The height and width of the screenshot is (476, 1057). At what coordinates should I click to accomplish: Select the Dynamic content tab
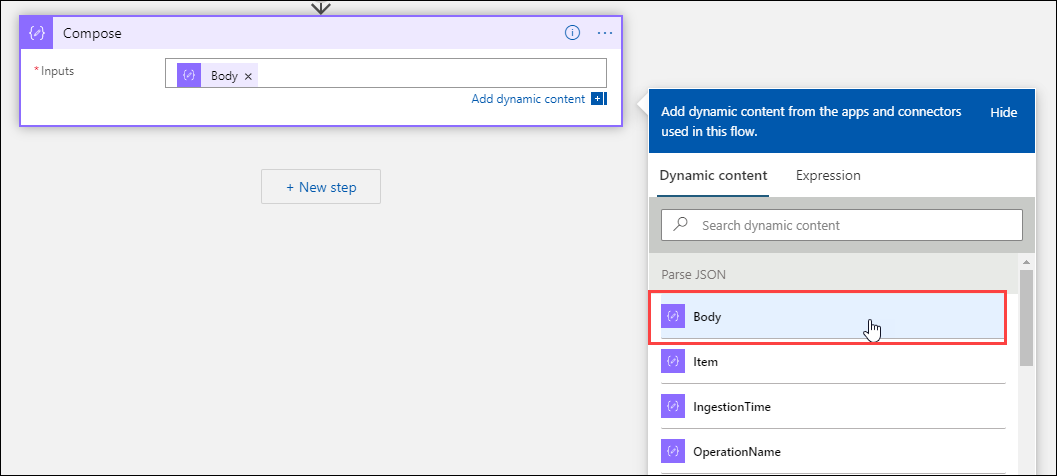[713, 175]
